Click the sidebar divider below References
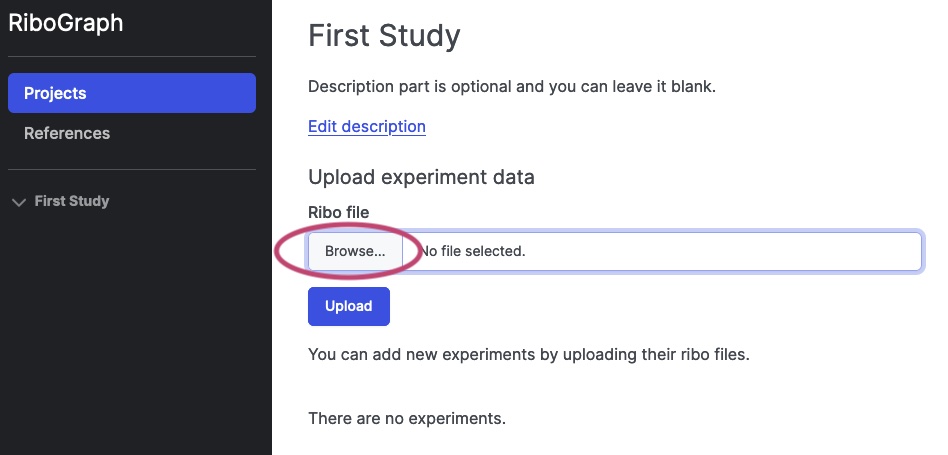Image resolution: width=948 pixels, height=455 pixels. click(x=132, y=170)
